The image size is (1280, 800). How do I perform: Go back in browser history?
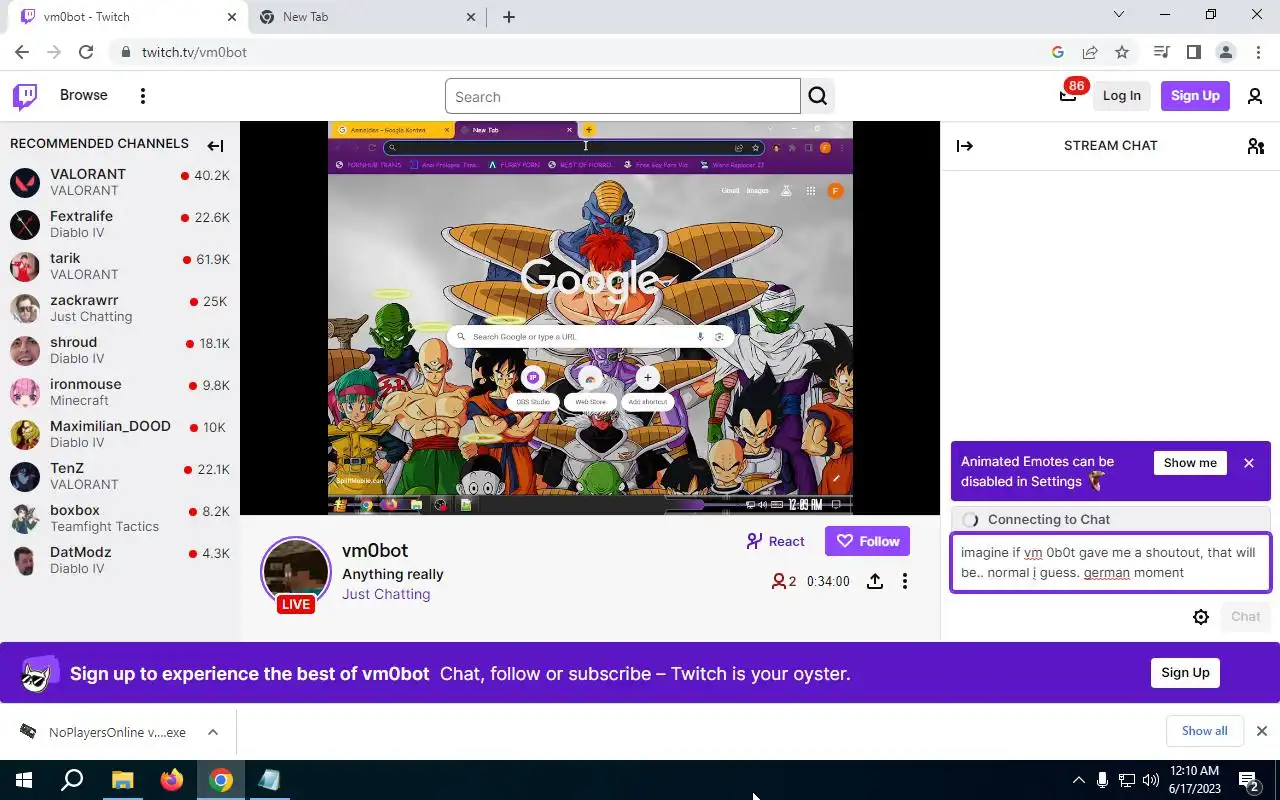point(22,52)
